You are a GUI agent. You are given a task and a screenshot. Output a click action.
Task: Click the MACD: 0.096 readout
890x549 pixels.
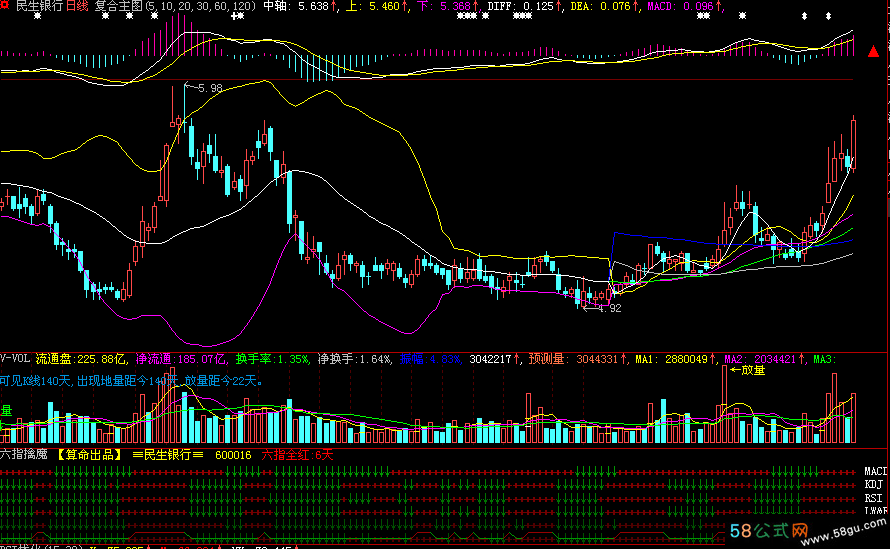click(x=685, y=6)
